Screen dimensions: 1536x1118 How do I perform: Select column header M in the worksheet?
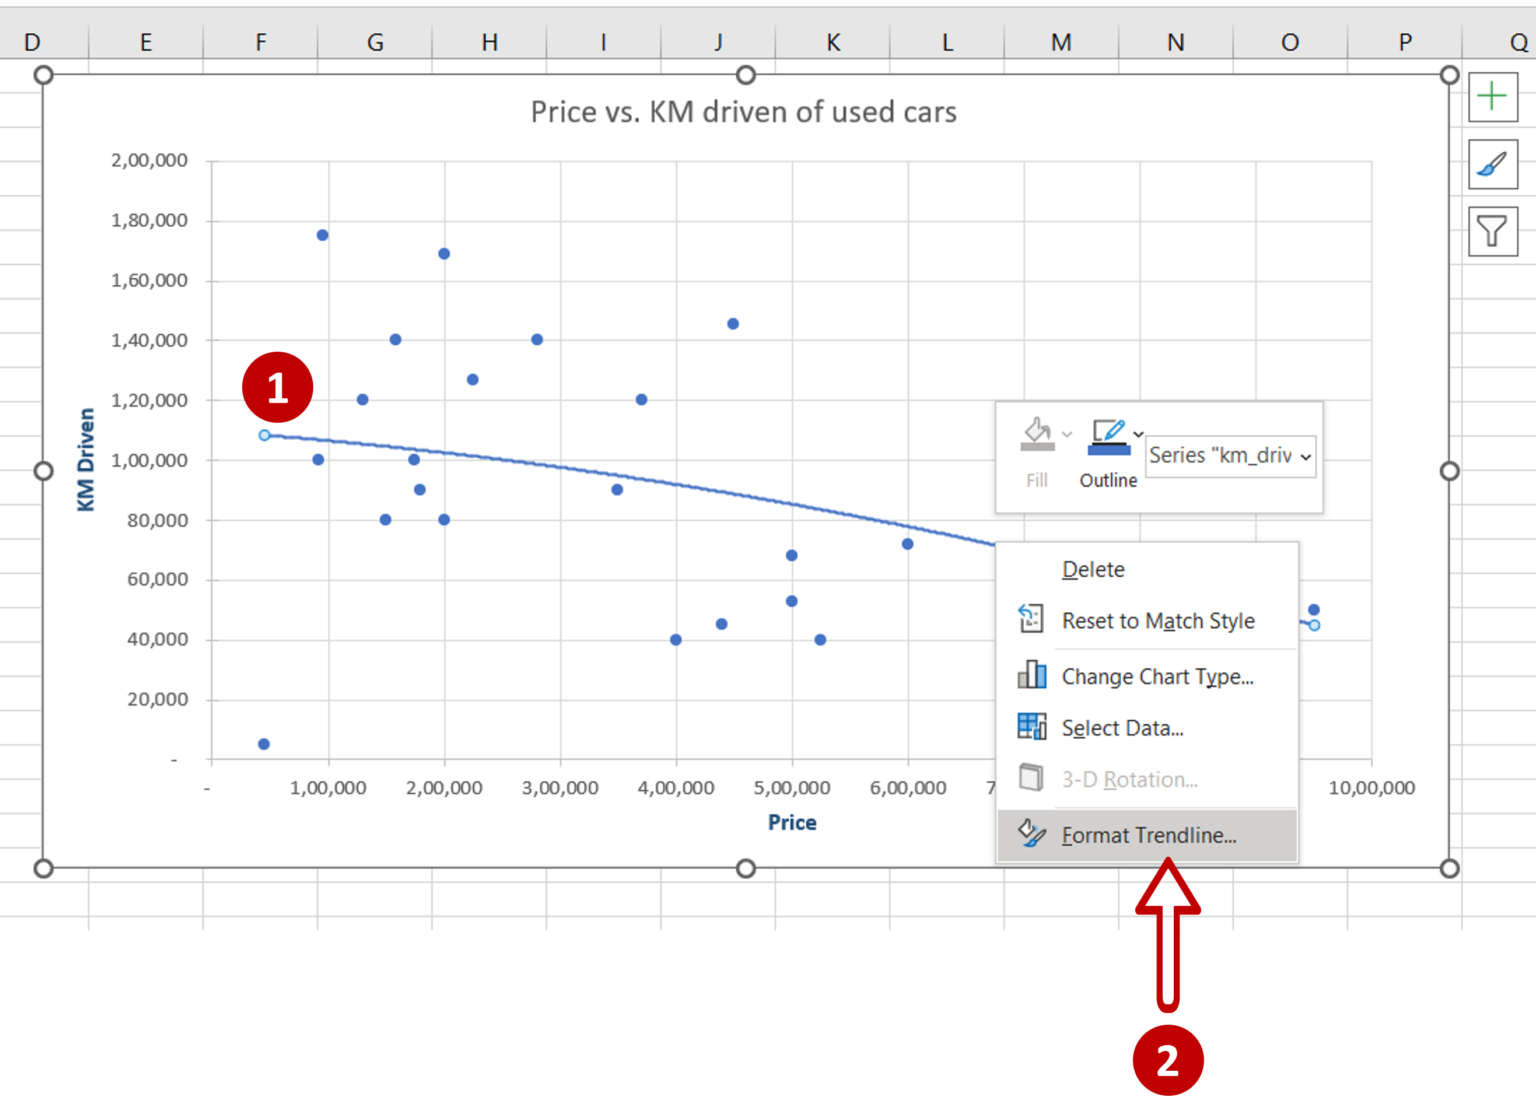tap(1060, 42)
